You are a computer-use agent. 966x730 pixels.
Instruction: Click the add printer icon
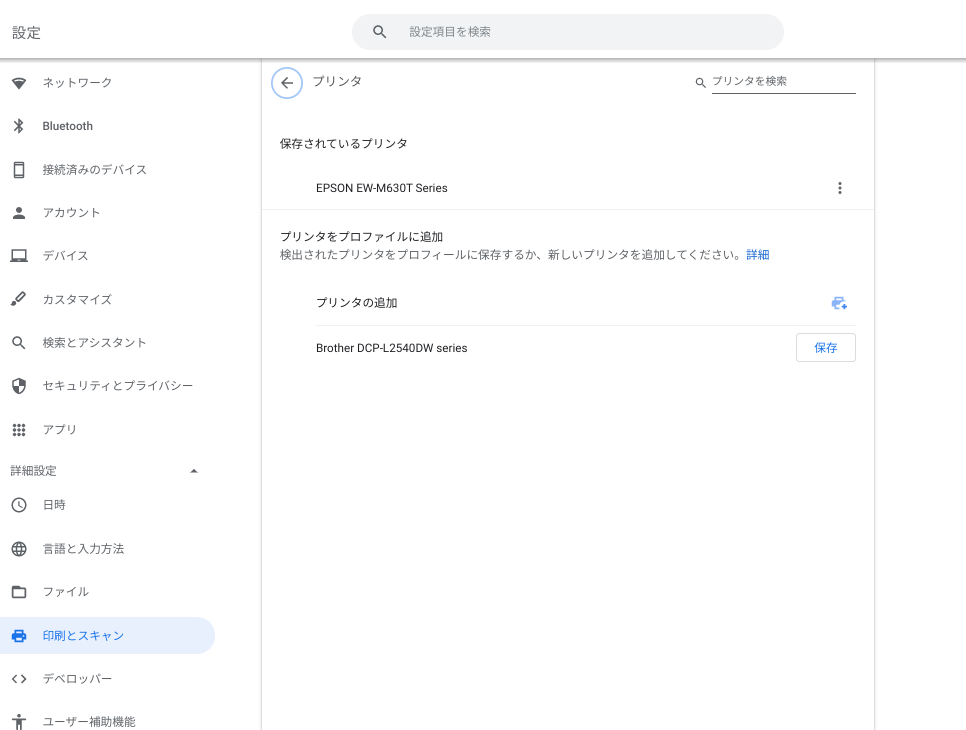(838, 303)
